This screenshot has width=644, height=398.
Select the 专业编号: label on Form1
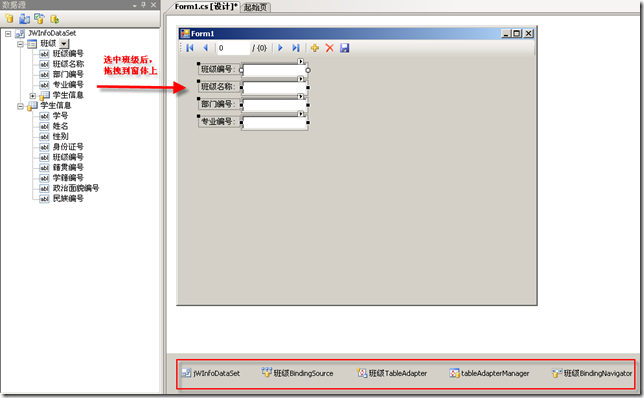[219, 122]
